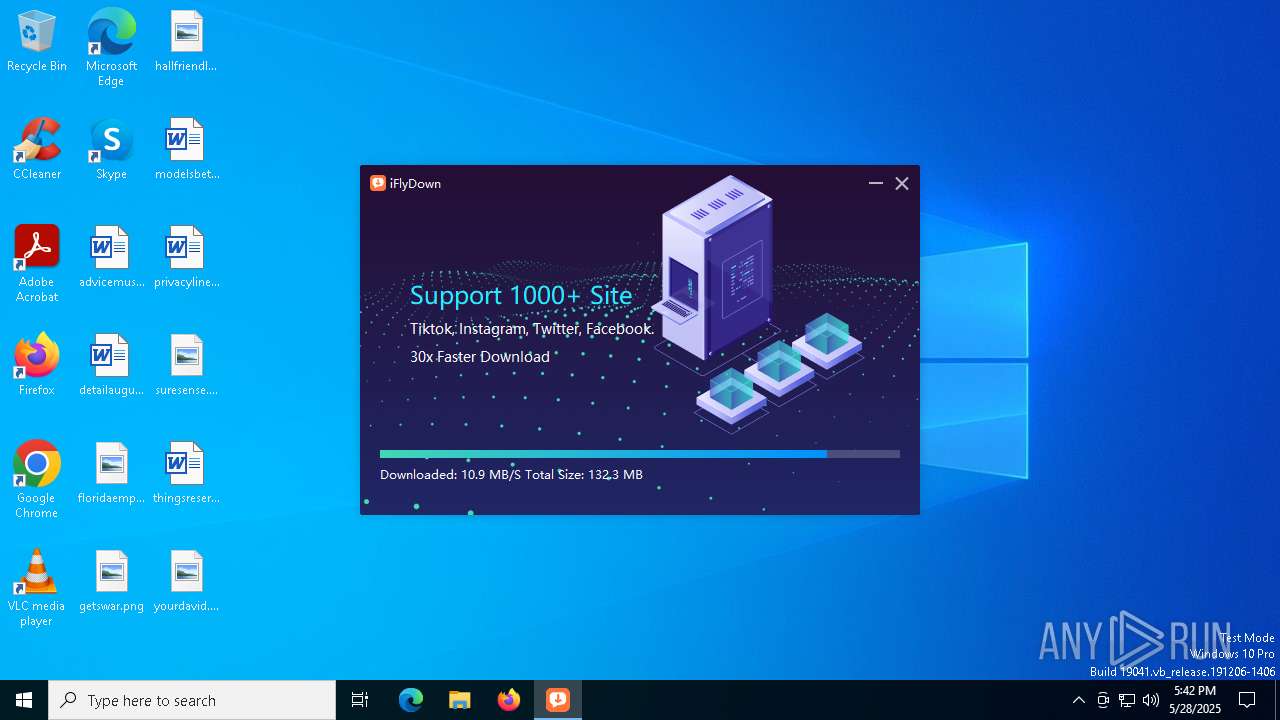
Task: Select the hallfriendl... image file
Action: coord(186,42)
